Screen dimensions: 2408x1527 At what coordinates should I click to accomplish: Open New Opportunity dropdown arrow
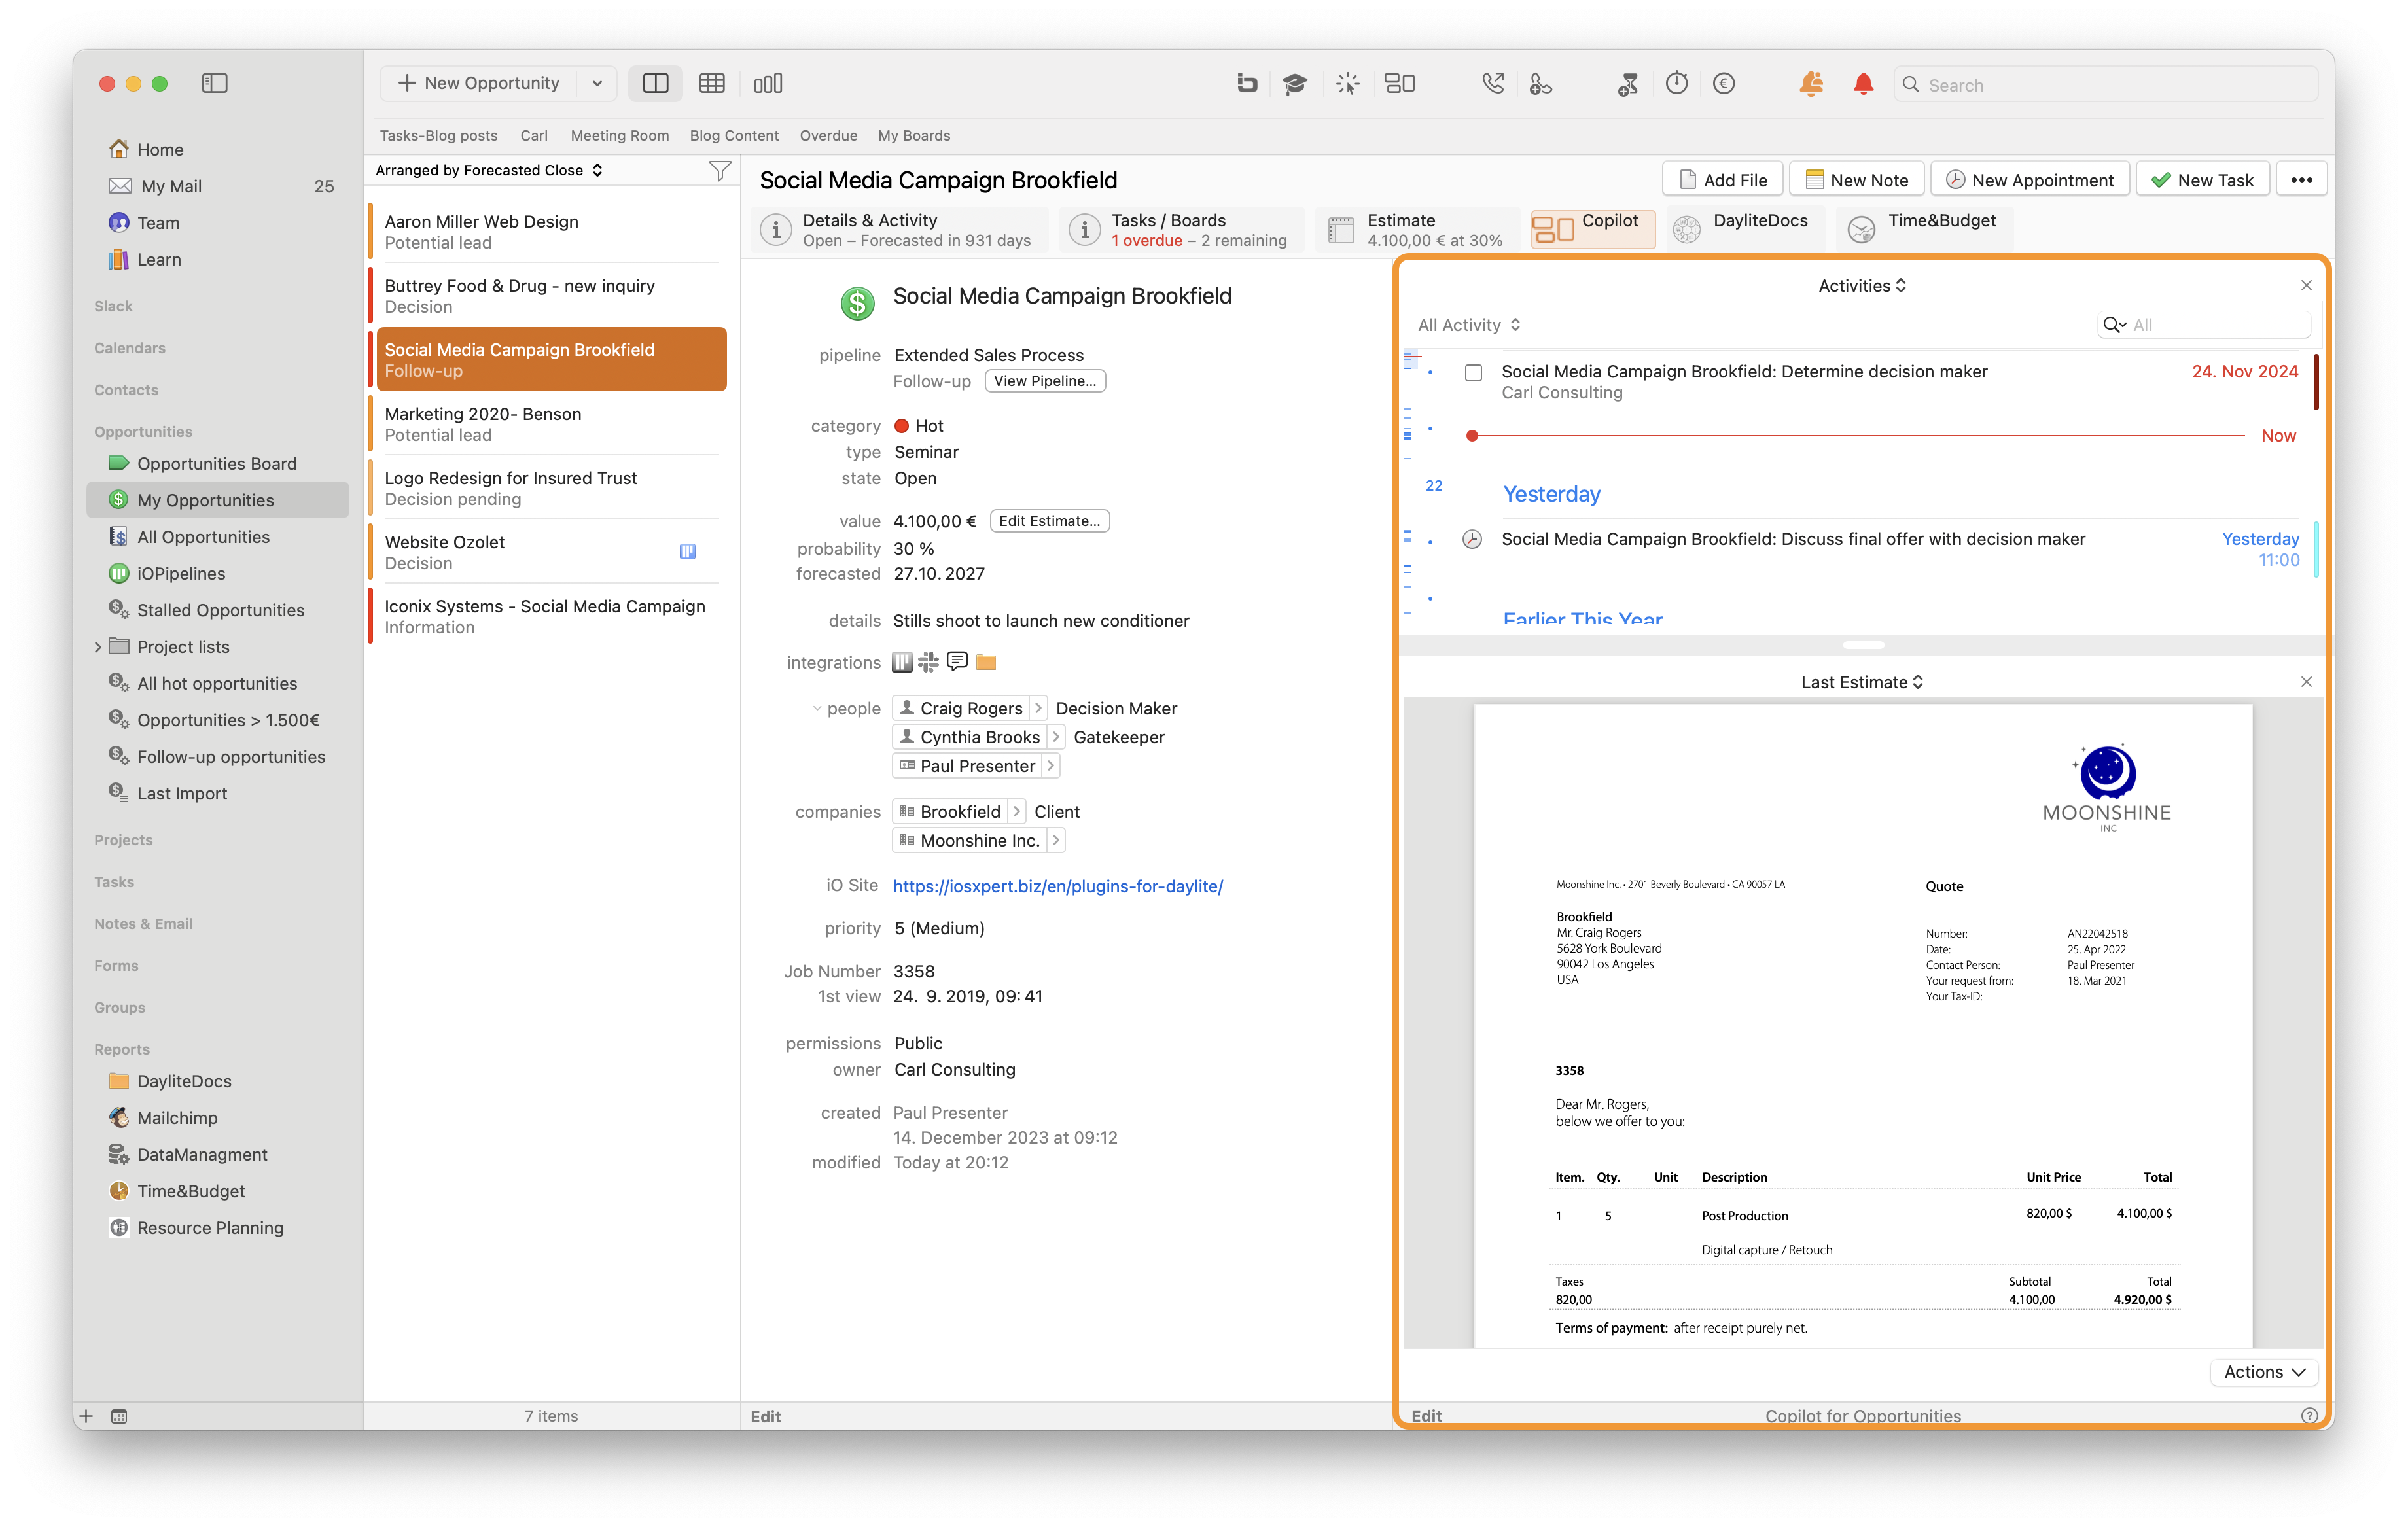[x=597, y=83]
